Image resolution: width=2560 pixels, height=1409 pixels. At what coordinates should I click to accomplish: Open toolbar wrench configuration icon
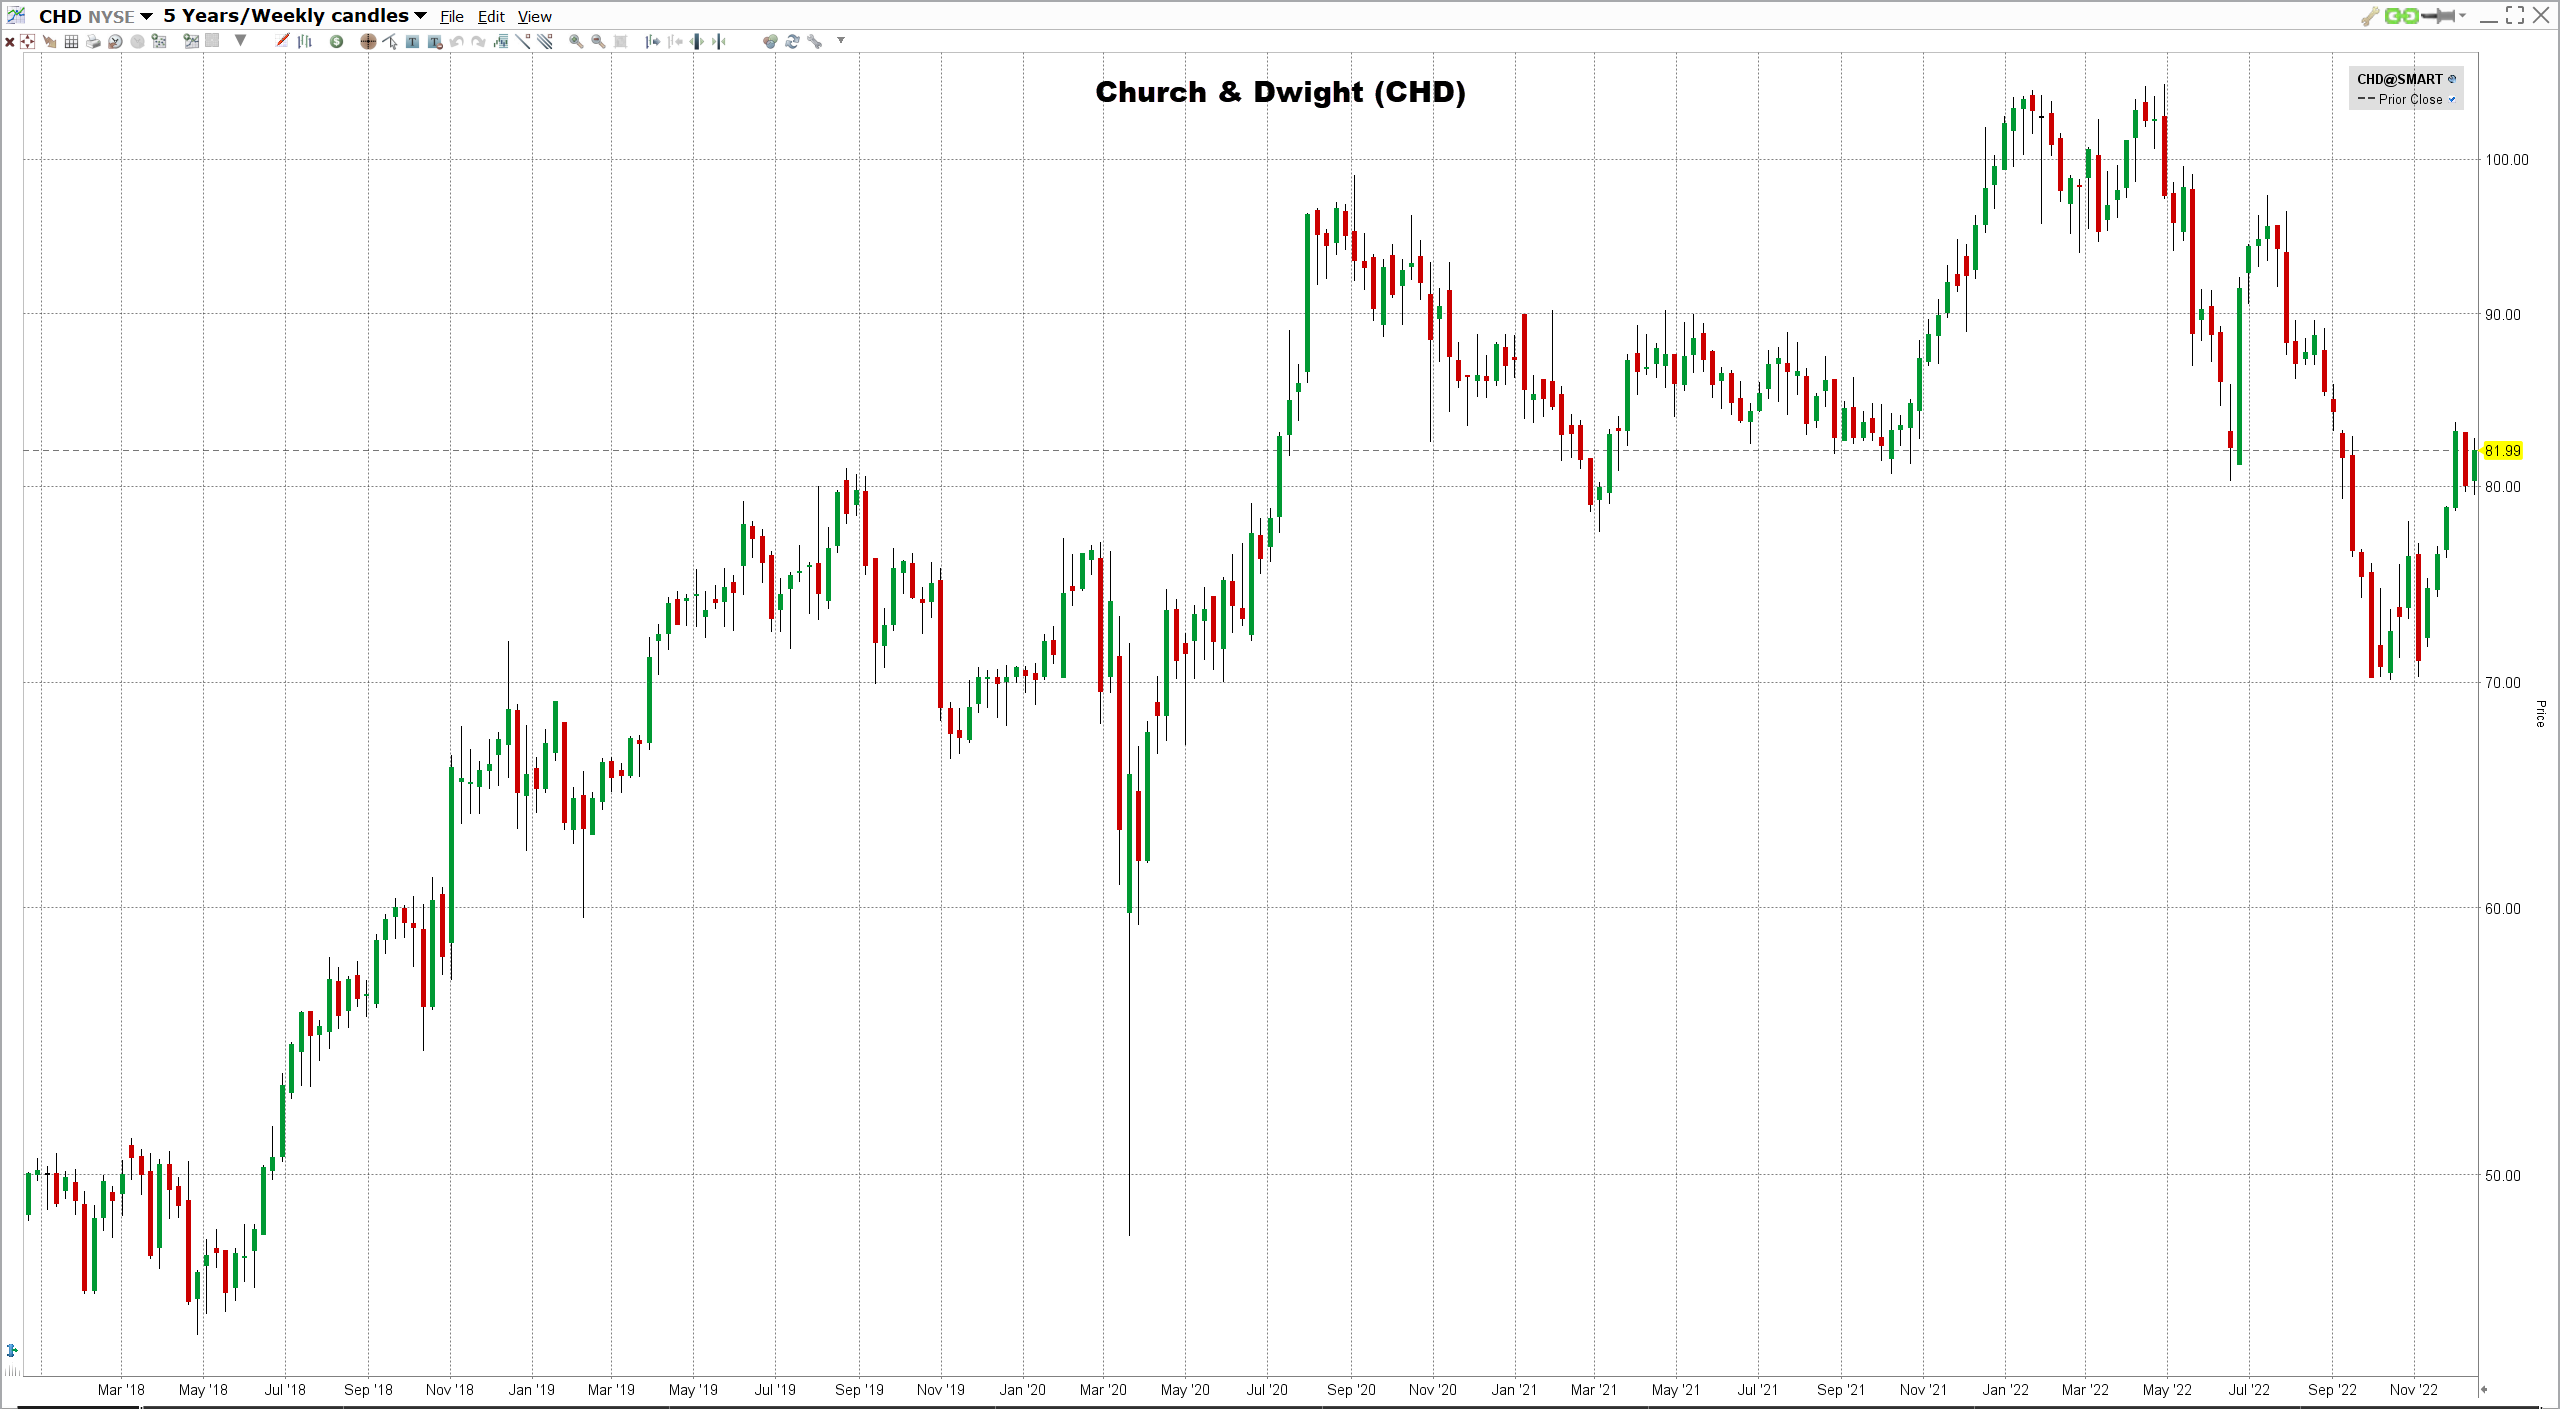pos(815,41)
